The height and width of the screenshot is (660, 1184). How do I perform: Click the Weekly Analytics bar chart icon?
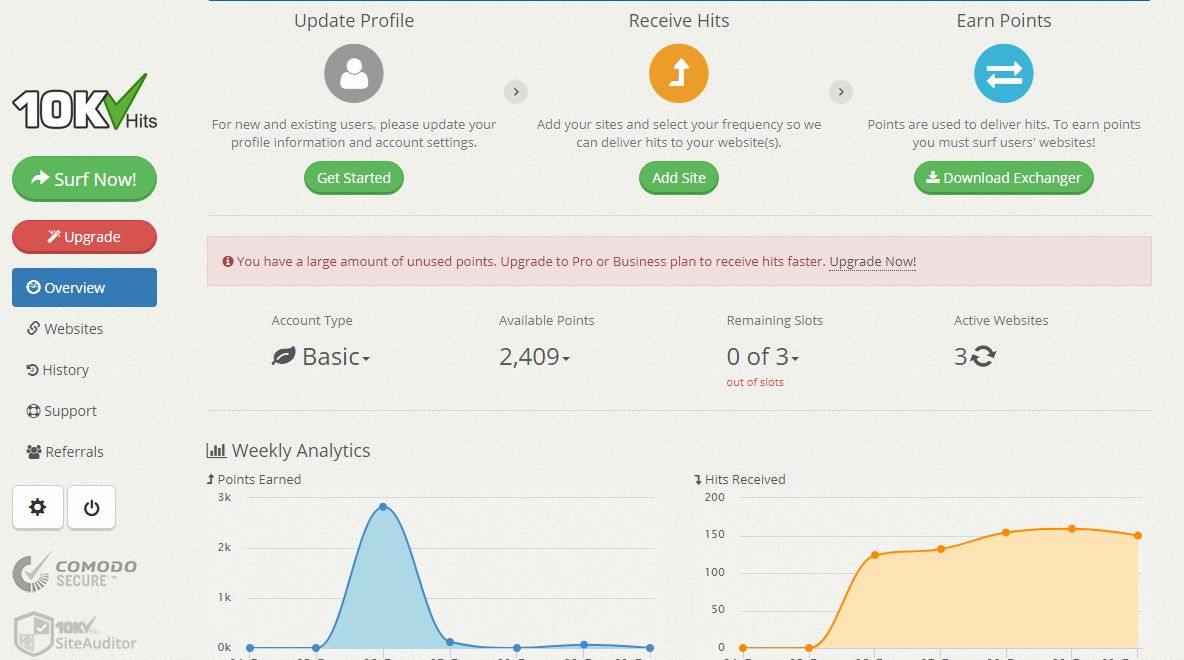pos(216,451)
